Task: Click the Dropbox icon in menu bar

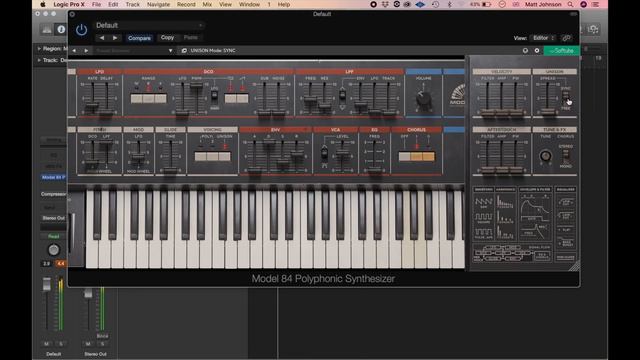Action: pyautogui.click(x=385, y=4)
